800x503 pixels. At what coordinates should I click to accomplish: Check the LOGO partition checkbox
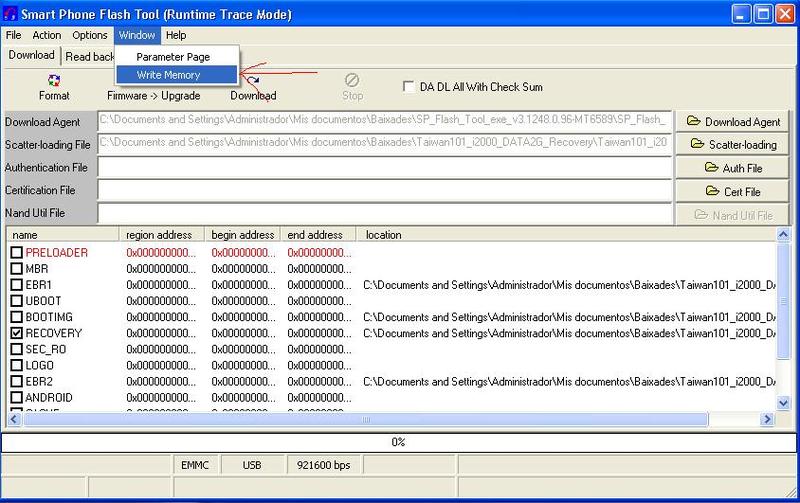17,365
